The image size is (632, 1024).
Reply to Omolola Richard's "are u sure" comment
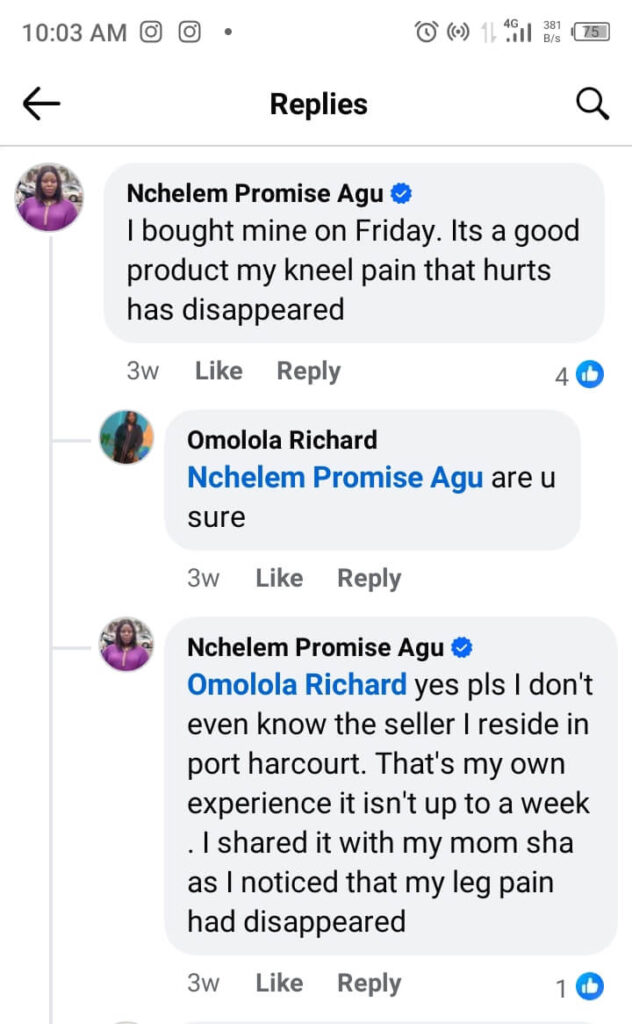369,578
